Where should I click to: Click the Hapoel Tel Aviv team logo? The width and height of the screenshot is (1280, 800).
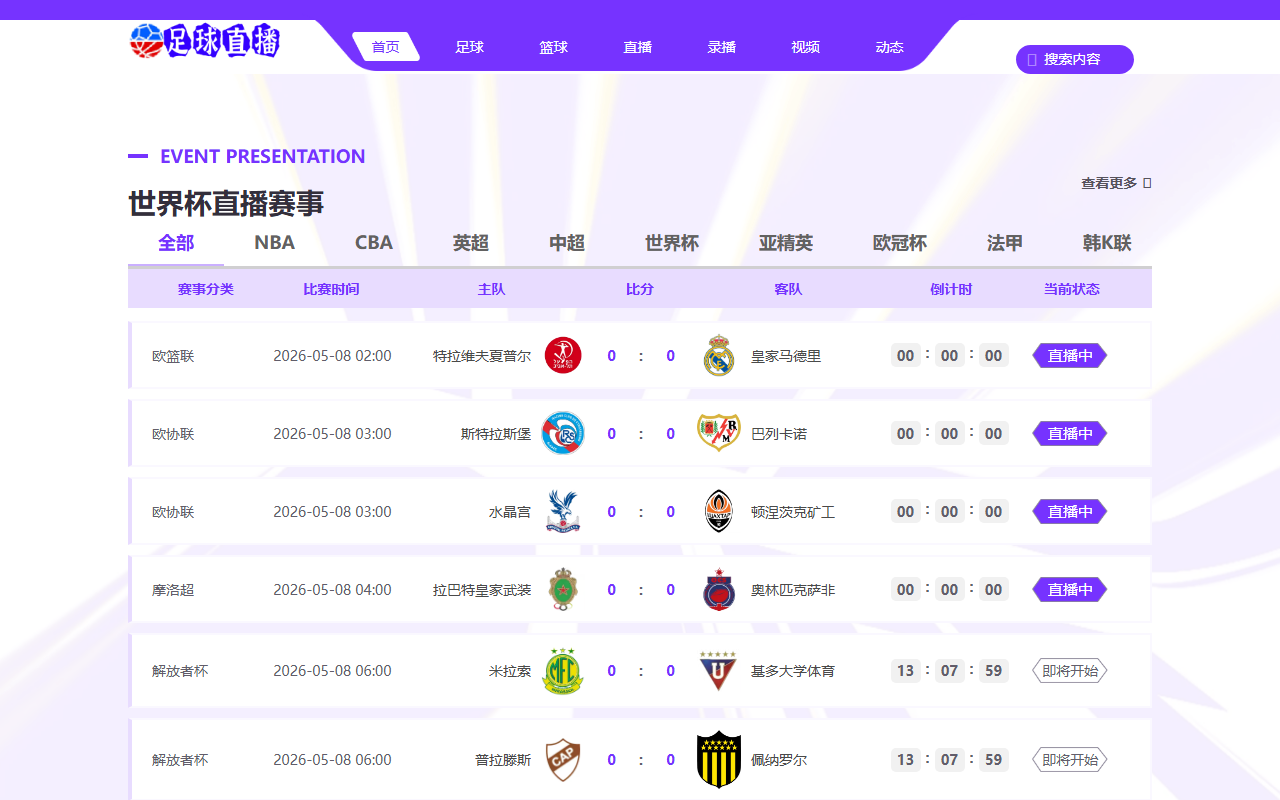coord(563,355)
